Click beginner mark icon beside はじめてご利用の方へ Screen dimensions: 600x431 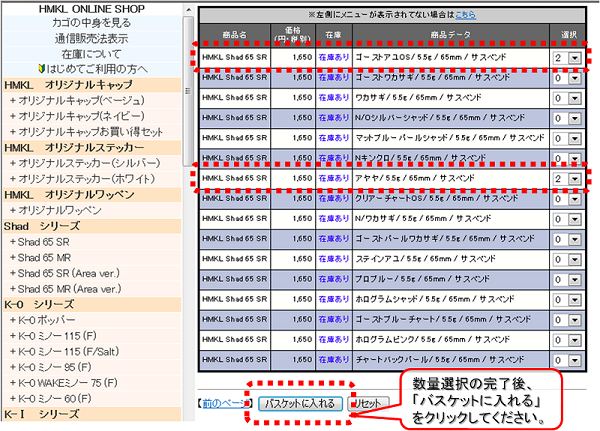pos(42,69)
